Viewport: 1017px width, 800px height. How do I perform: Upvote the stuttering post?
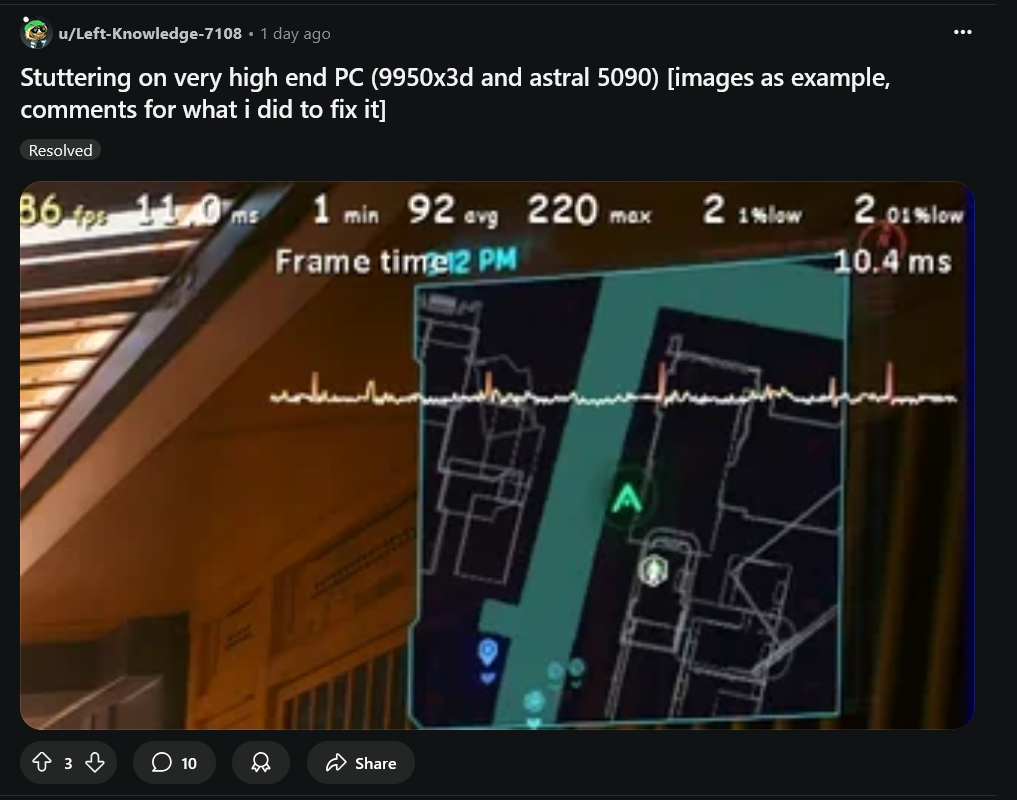(x=42, y=762)
